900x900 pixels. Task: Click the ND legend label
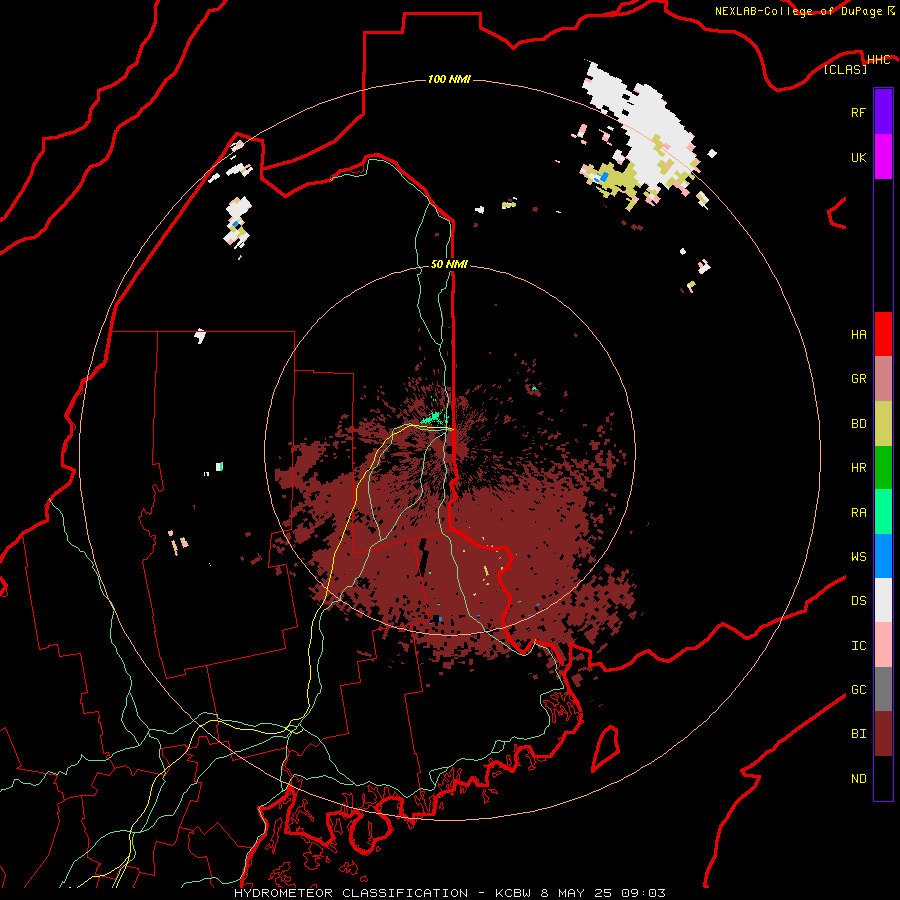858,778
